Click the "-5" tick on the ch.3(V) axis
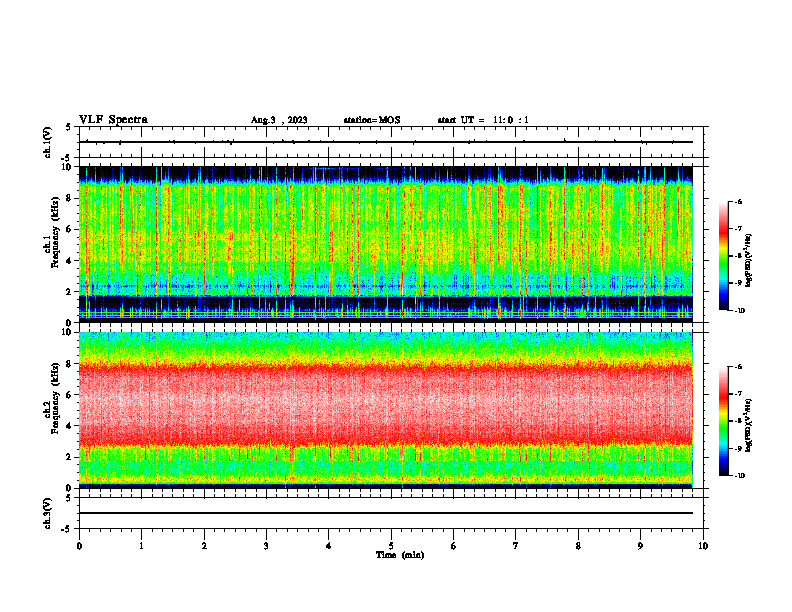The image size is (792, 612). [67, 529]
